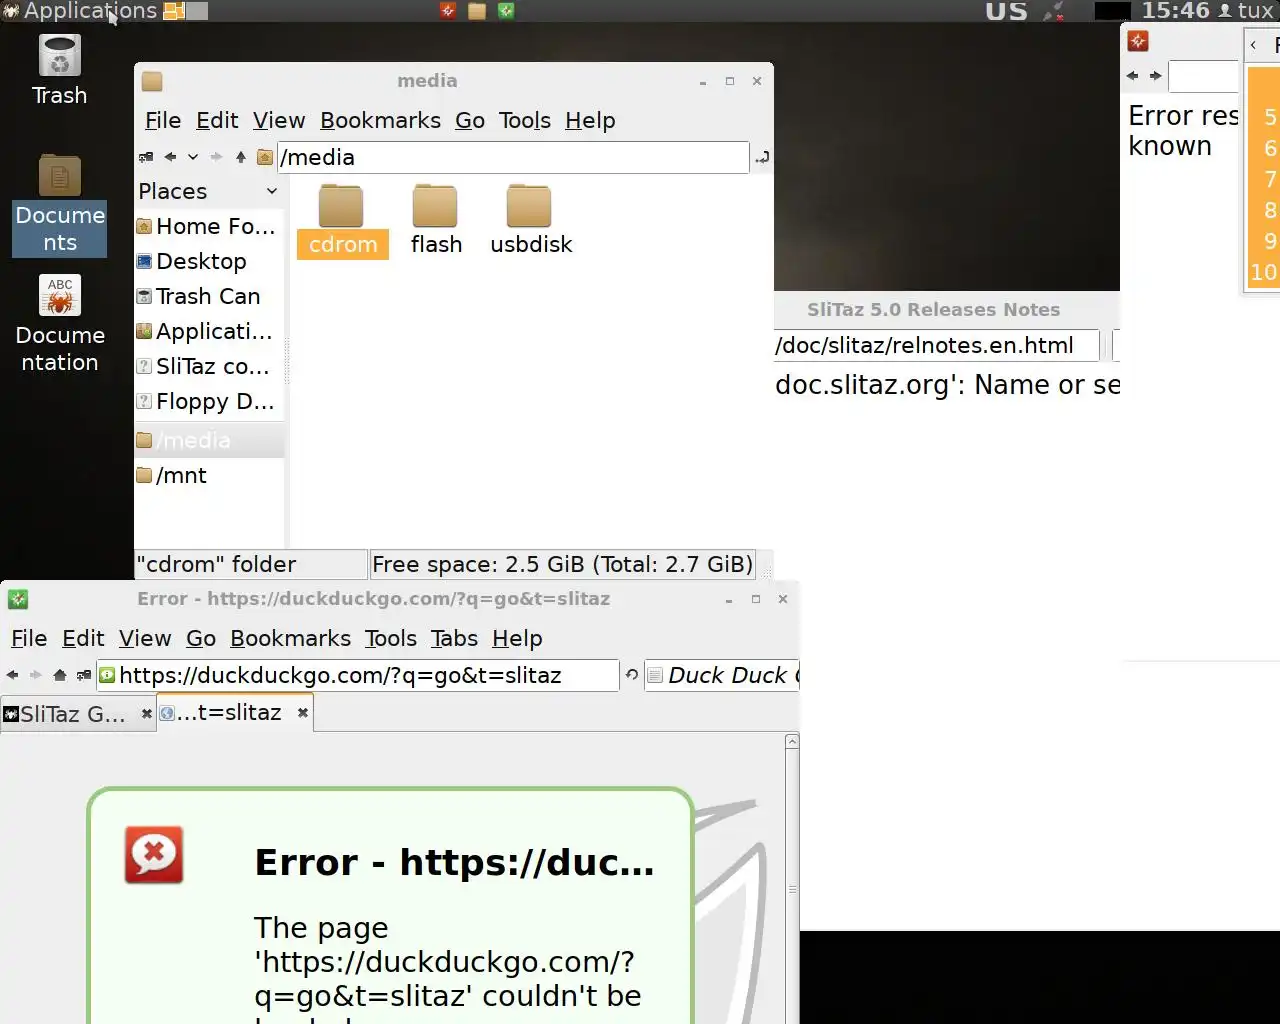Click home button in DuckDuckGo browser toolbar
The width and height of the screenshot is (1280, 1024).
[x=60, y=675]
